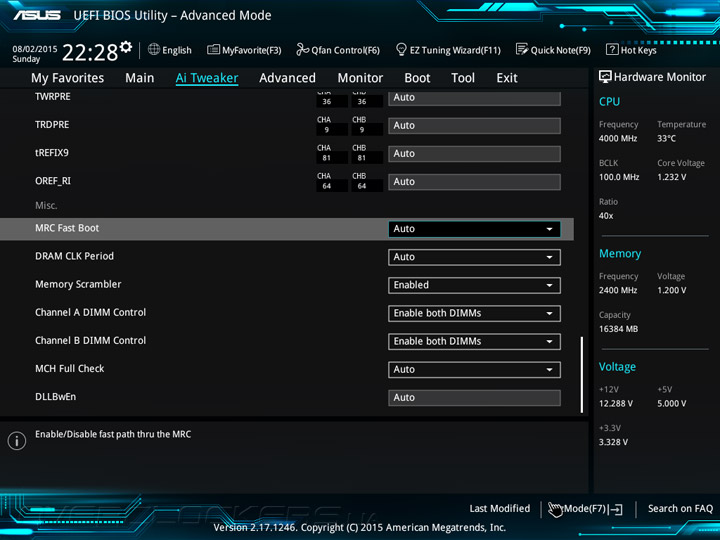This screenshot has width=720, height=540.
Task: Select the OREF_RI row label
Action: (x=53, y=181)
